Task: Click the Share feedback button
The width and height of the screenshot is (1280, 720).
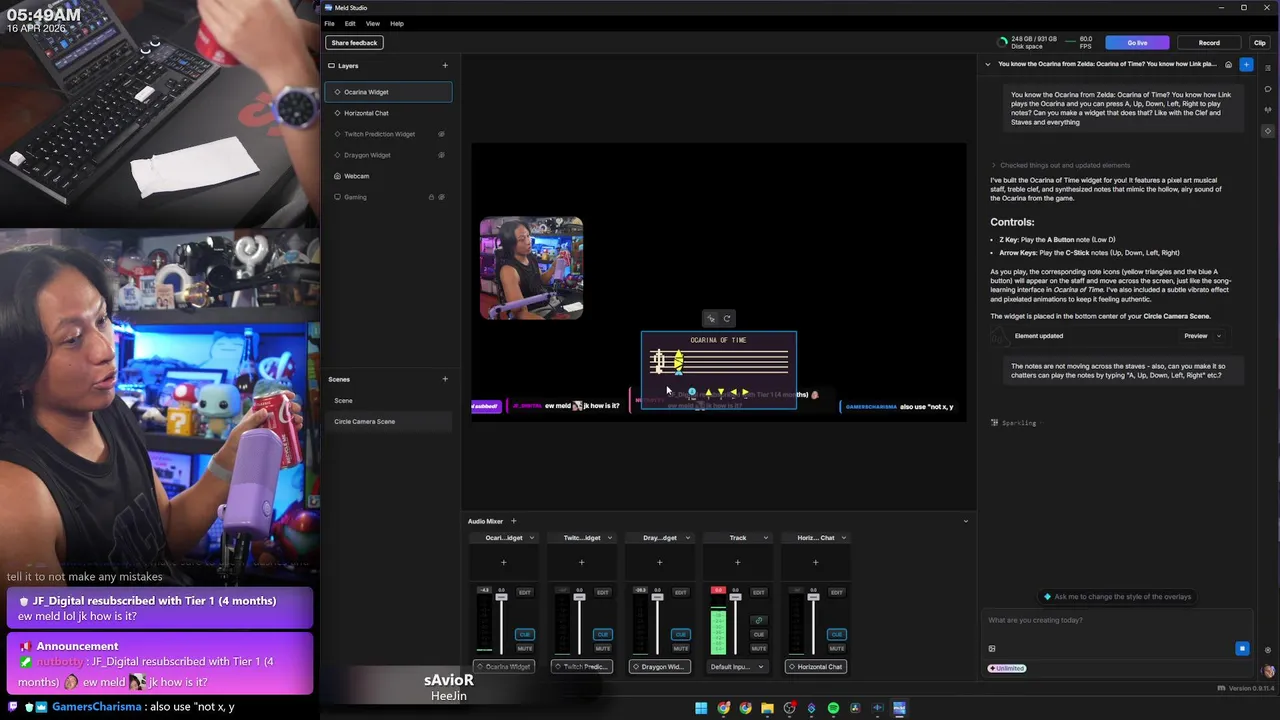Action: click(x=354, y=43)
